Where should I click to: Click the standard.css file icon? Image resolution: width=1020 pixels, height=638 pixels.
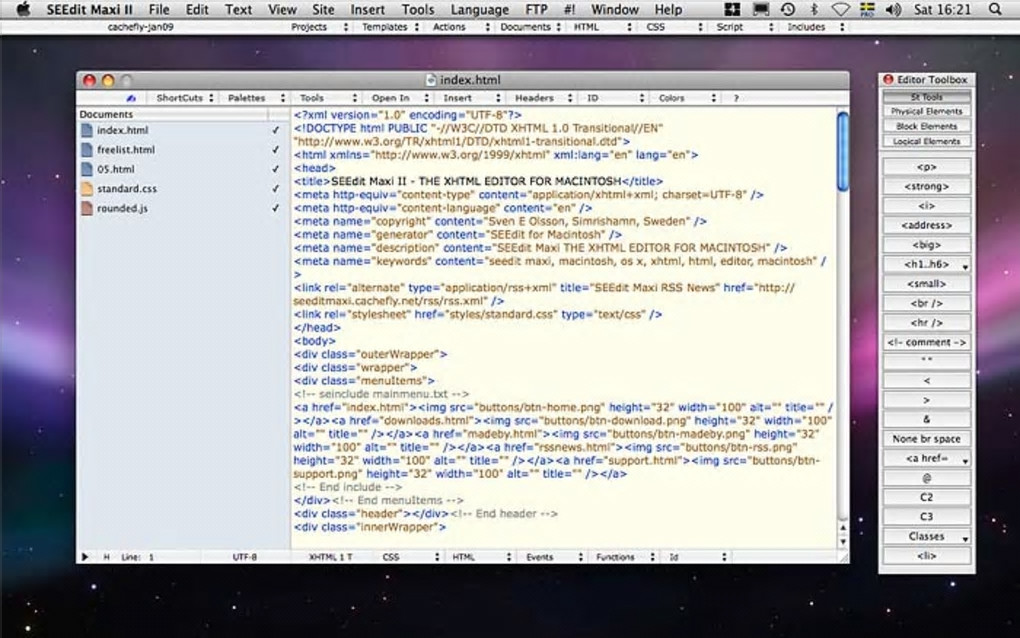click(87, 189)
